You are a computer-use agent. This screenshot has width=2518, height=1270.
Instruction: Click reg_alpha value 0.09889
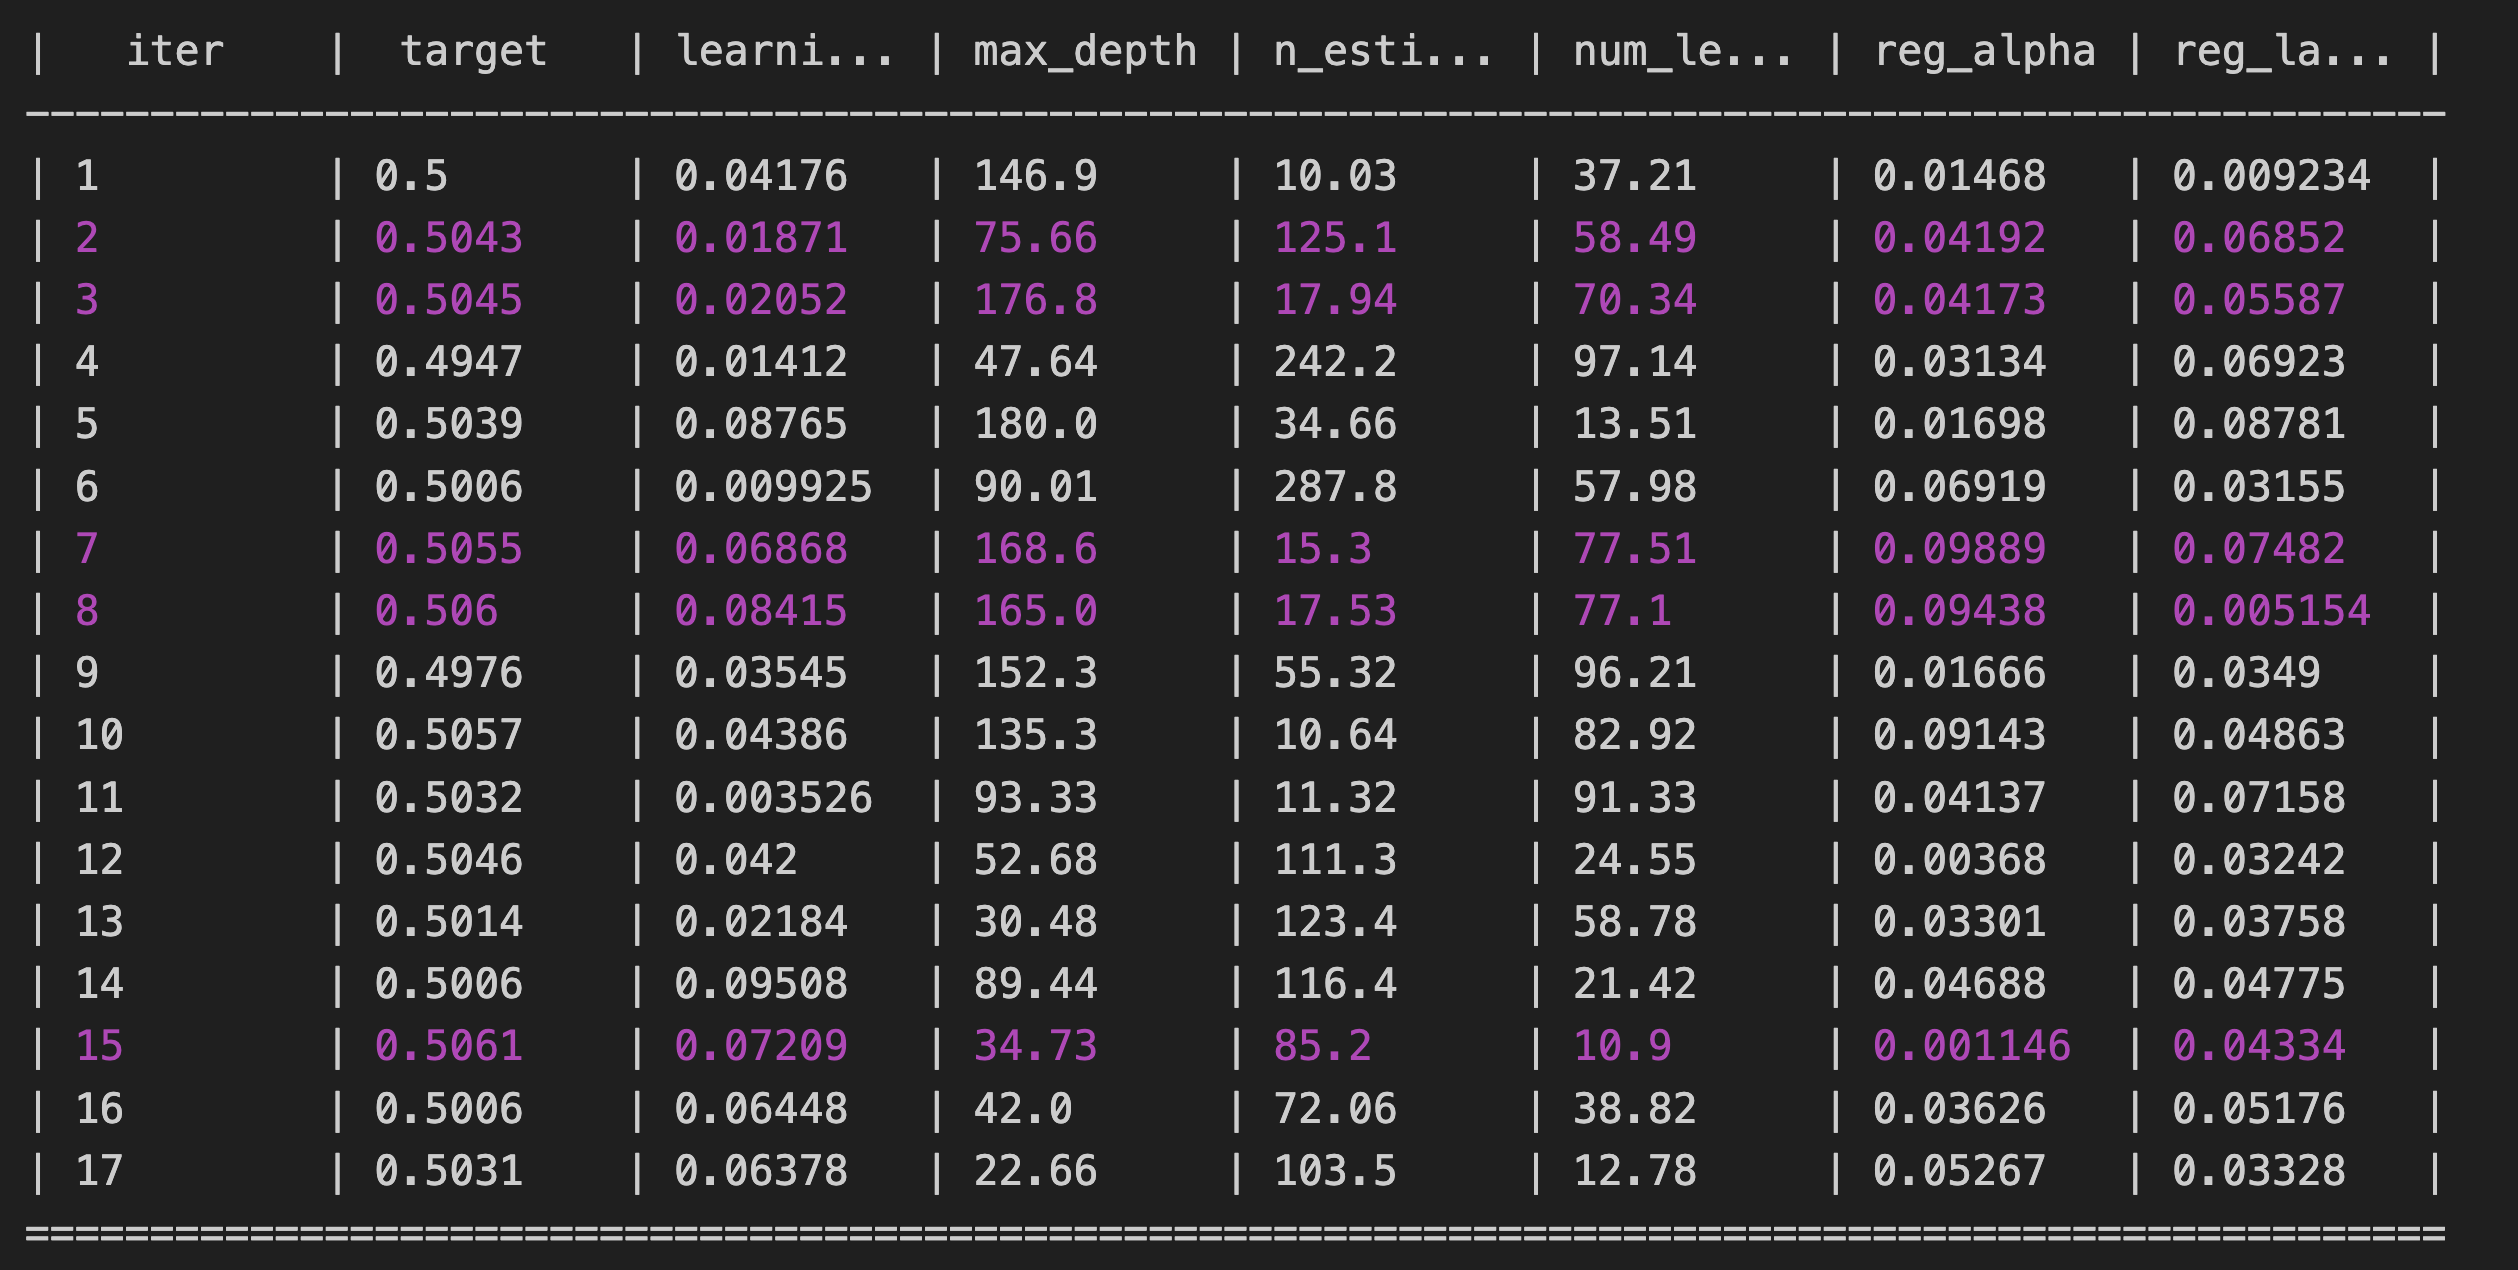click(1960, 549)
